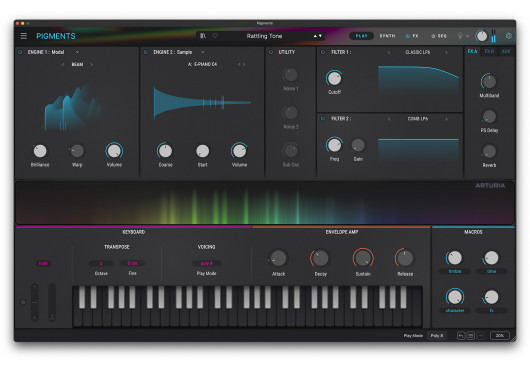Select next modal model arrow beside BEAM
Viewport: 530px width, 371px height.
(92, 64)
